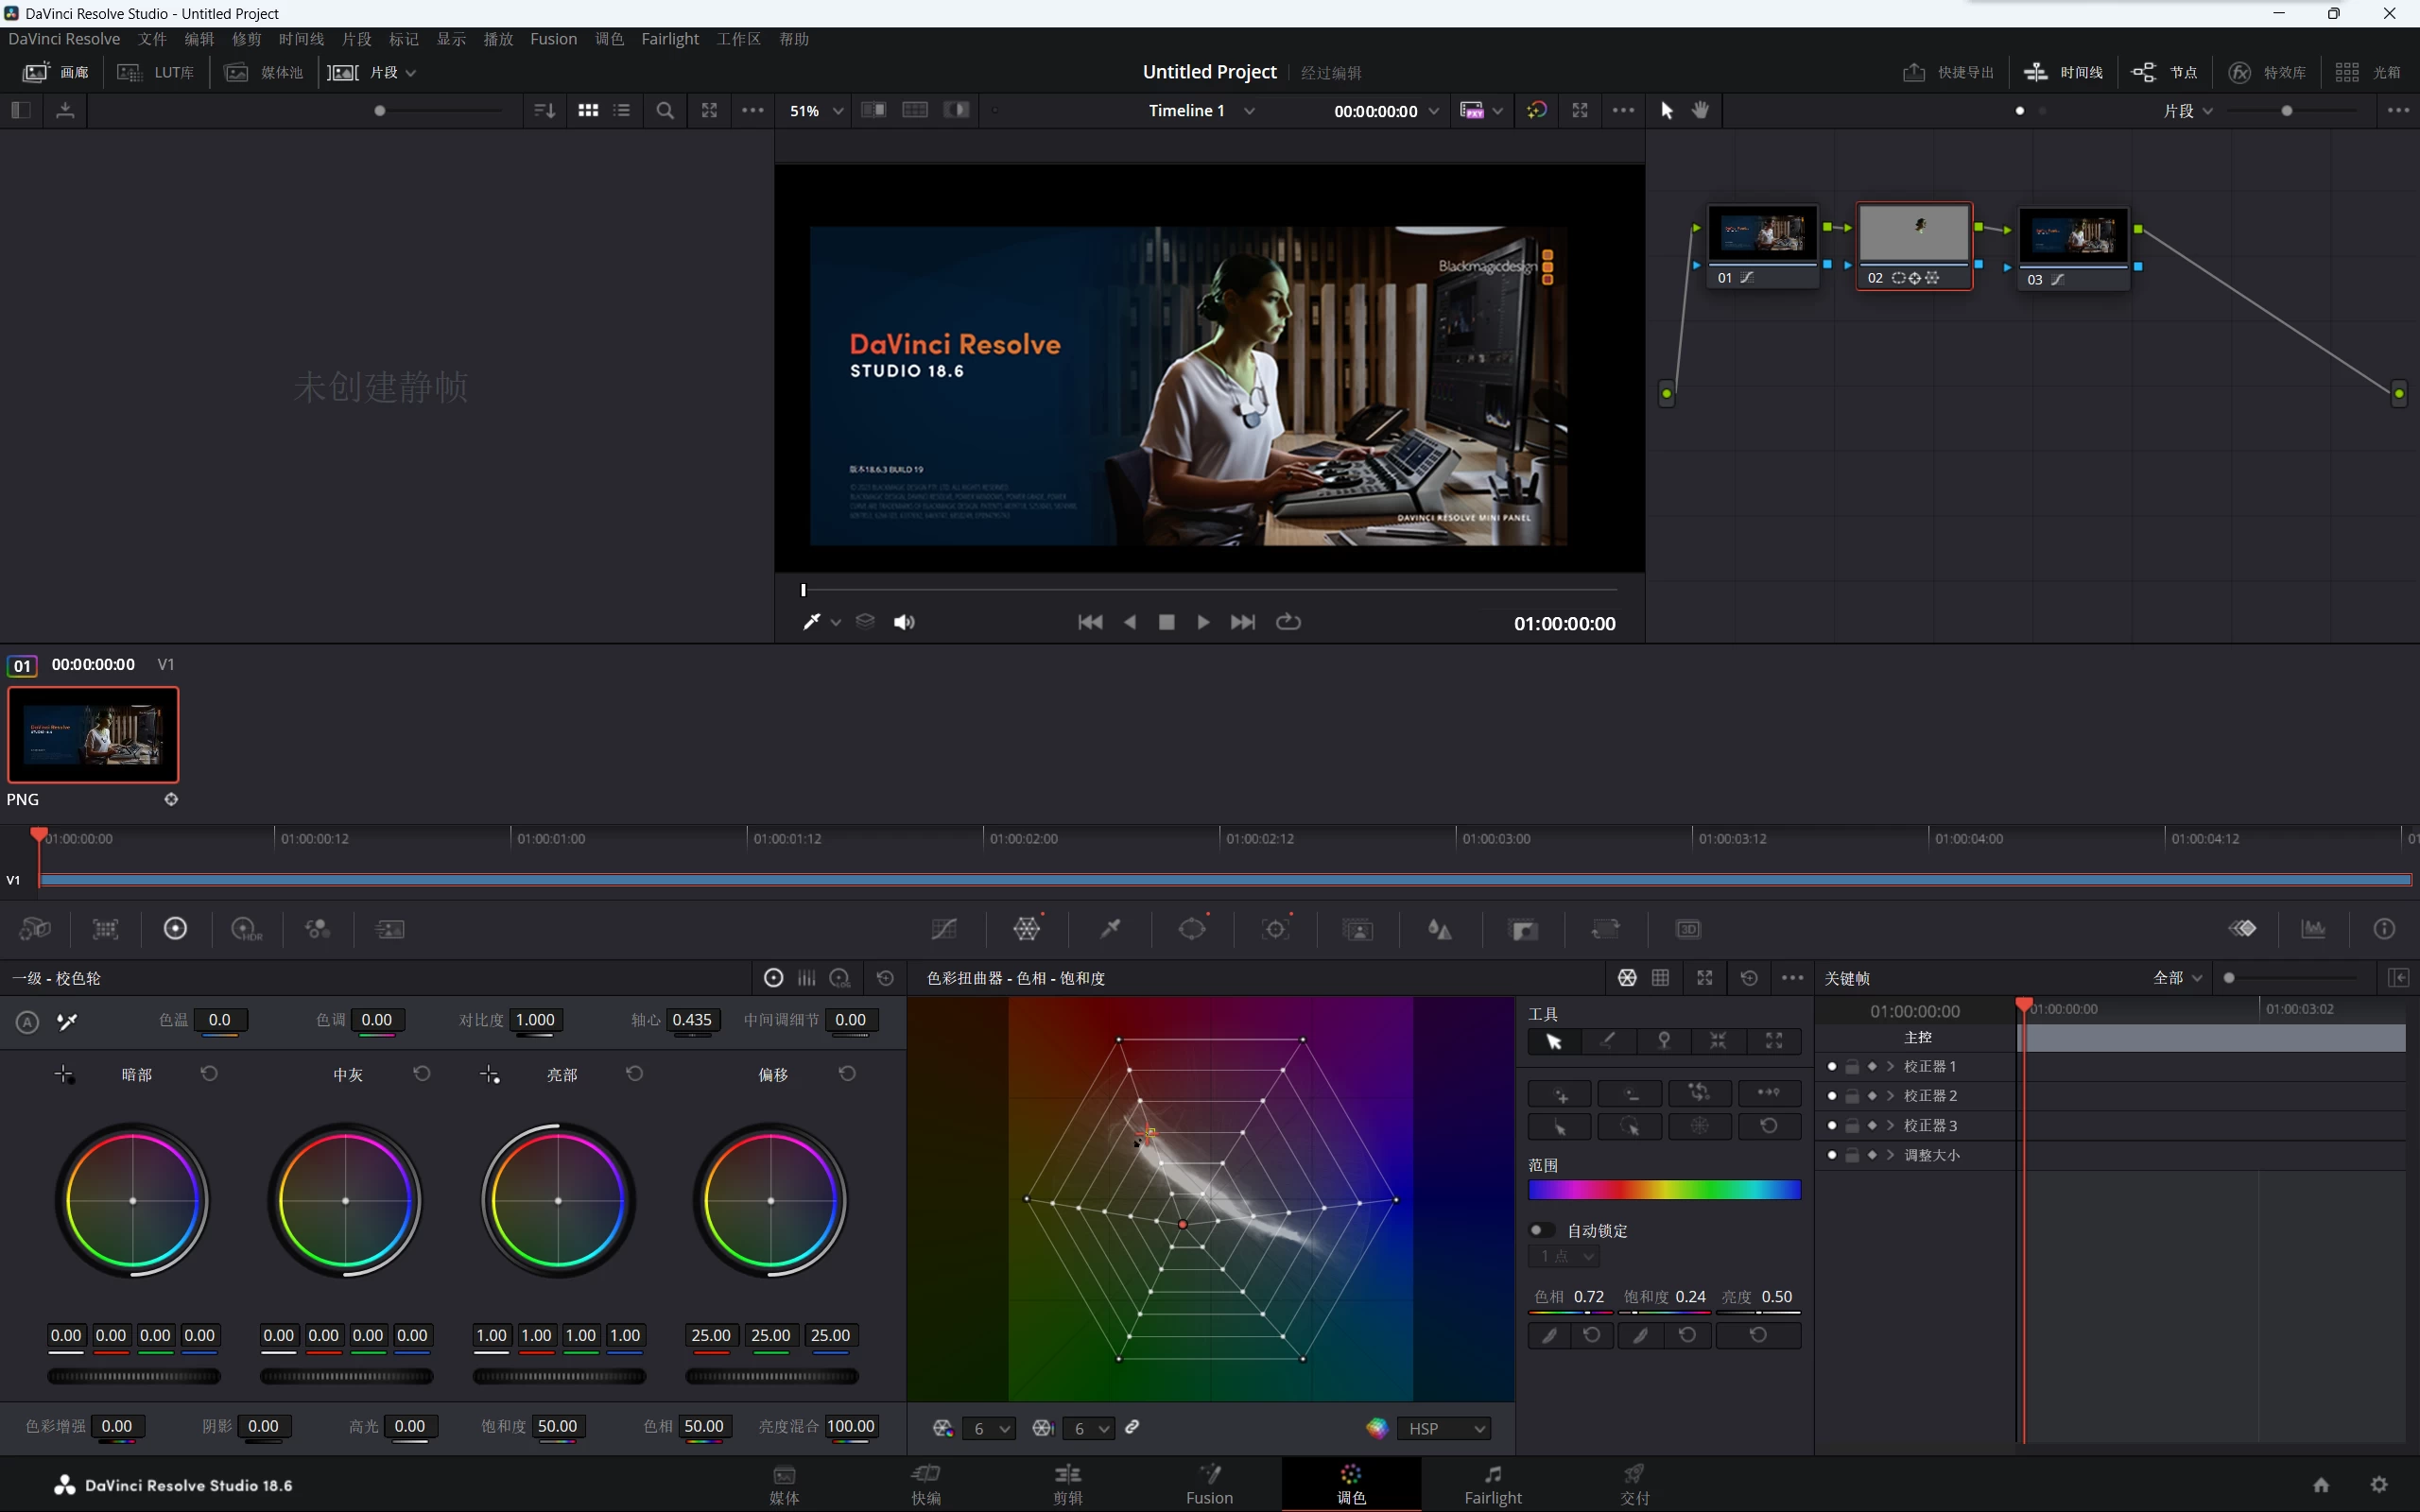This screenshot has height=1512, width=2420.
Task: Select the arrow tool in Color Warper tools
Action: tap(1554, 1041)
